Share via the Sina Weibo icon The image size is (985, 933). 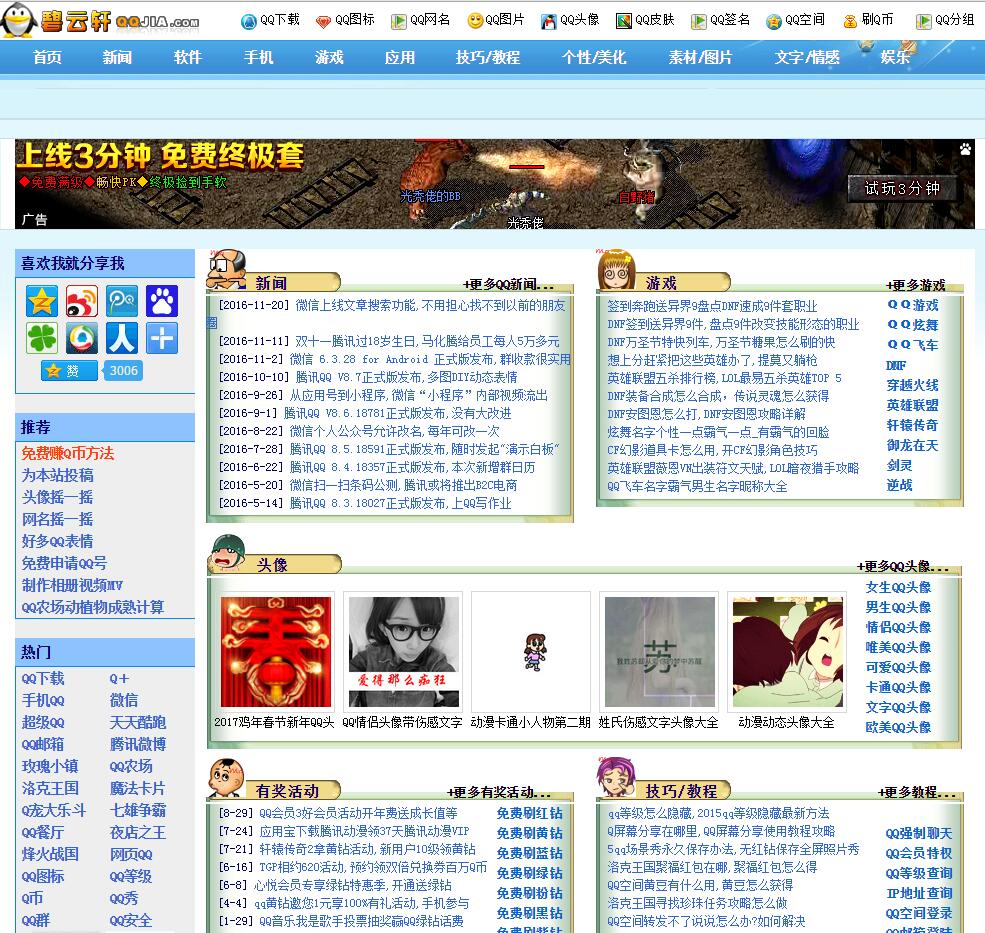click(x=82, y=301)
